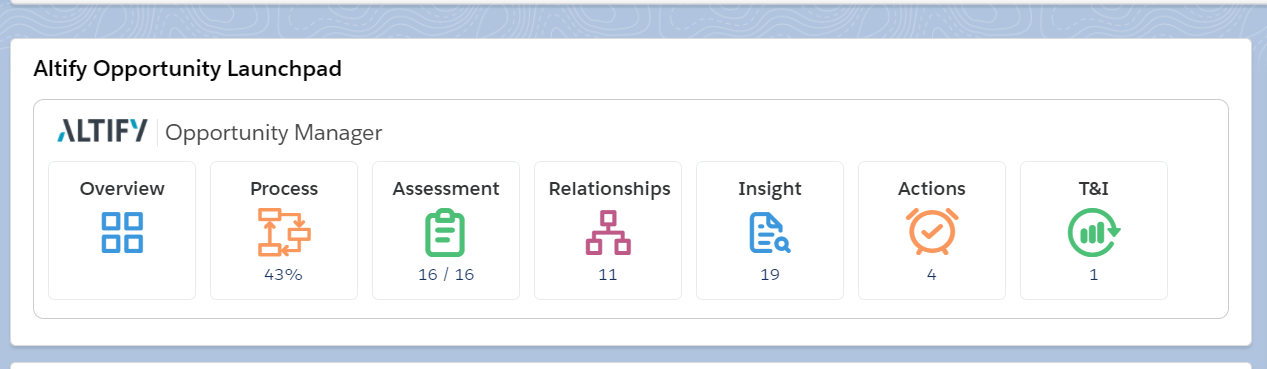Go to the Relationships tile label
Screen dimensions: 1267x369
[x=609, y=188]
